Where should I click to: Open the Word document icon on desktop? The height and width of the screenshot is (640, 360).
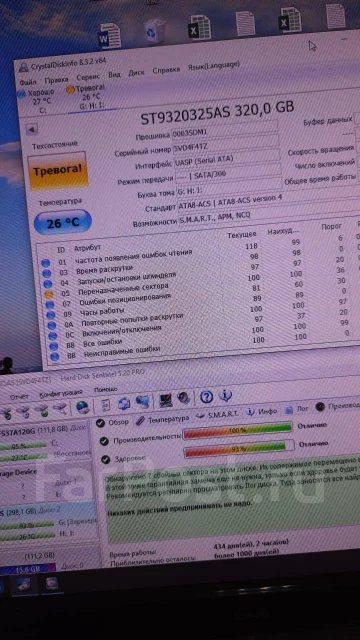[110, 36]
